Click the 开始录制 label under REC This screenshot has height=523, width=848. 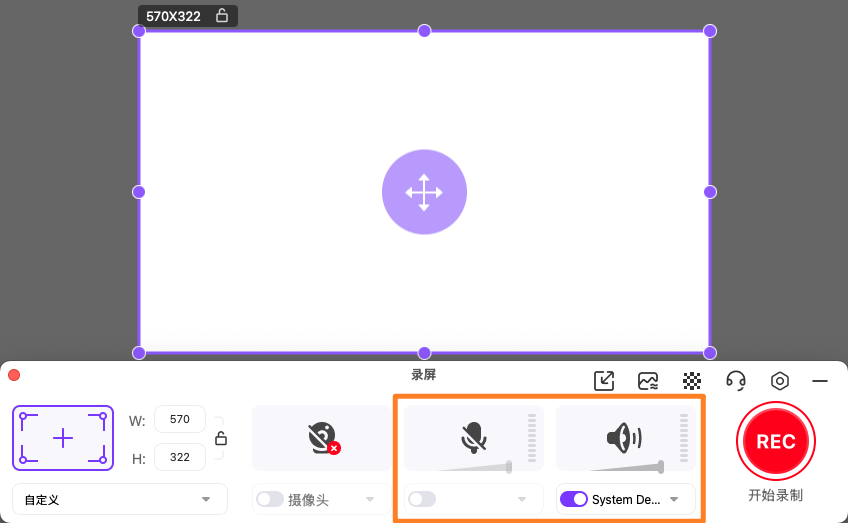pos(776,495)
